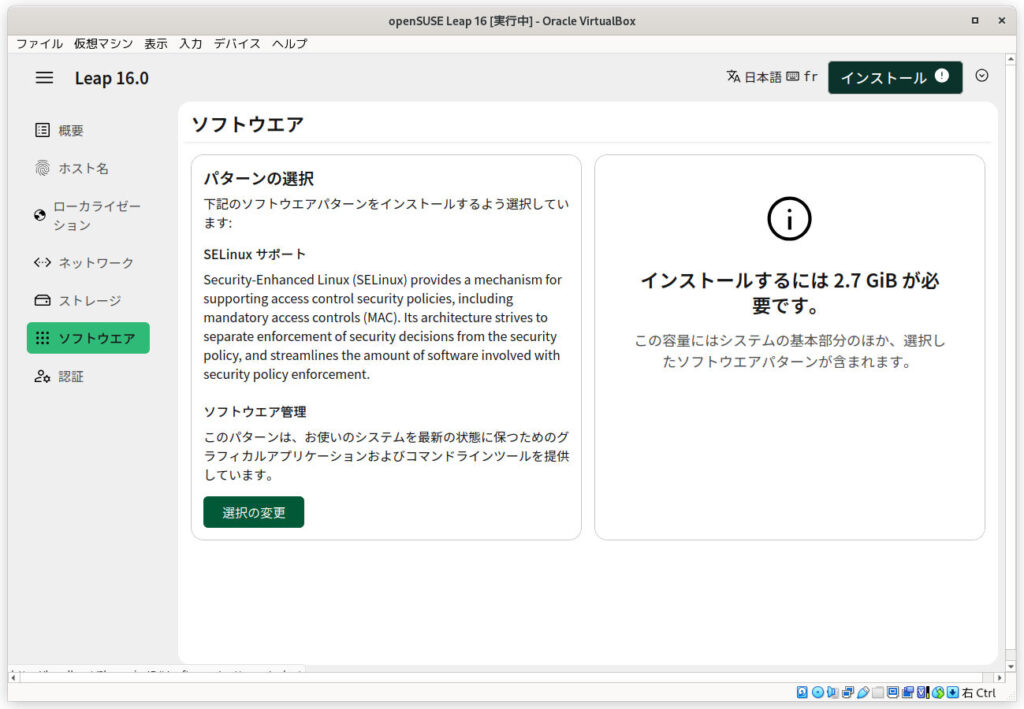Restore the VirtualBox window size

point(975,20)
